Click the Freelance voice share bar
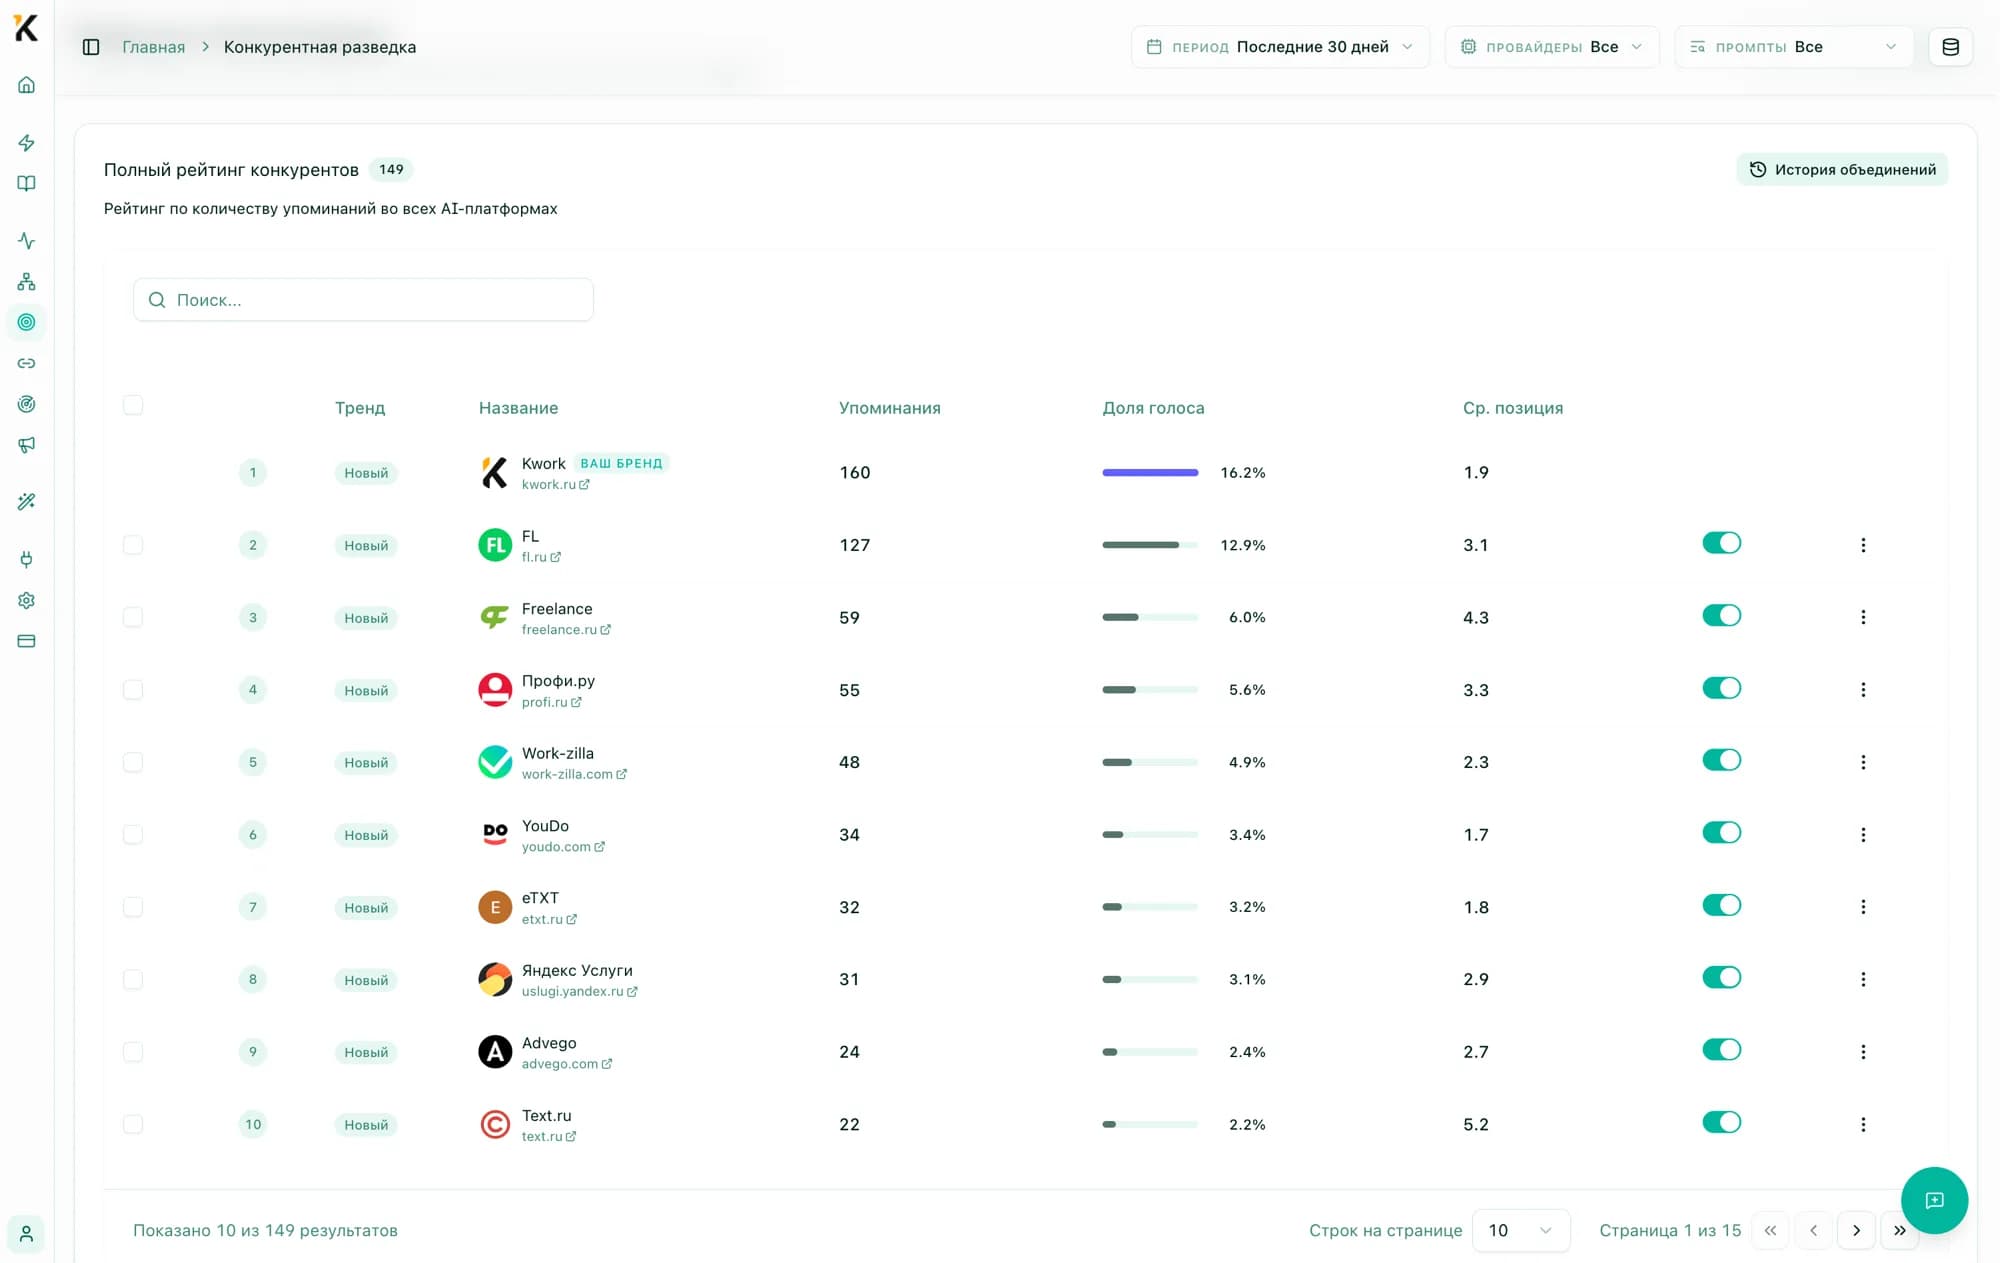Screen dimensions: 2000x1263 pos(1150,617)
